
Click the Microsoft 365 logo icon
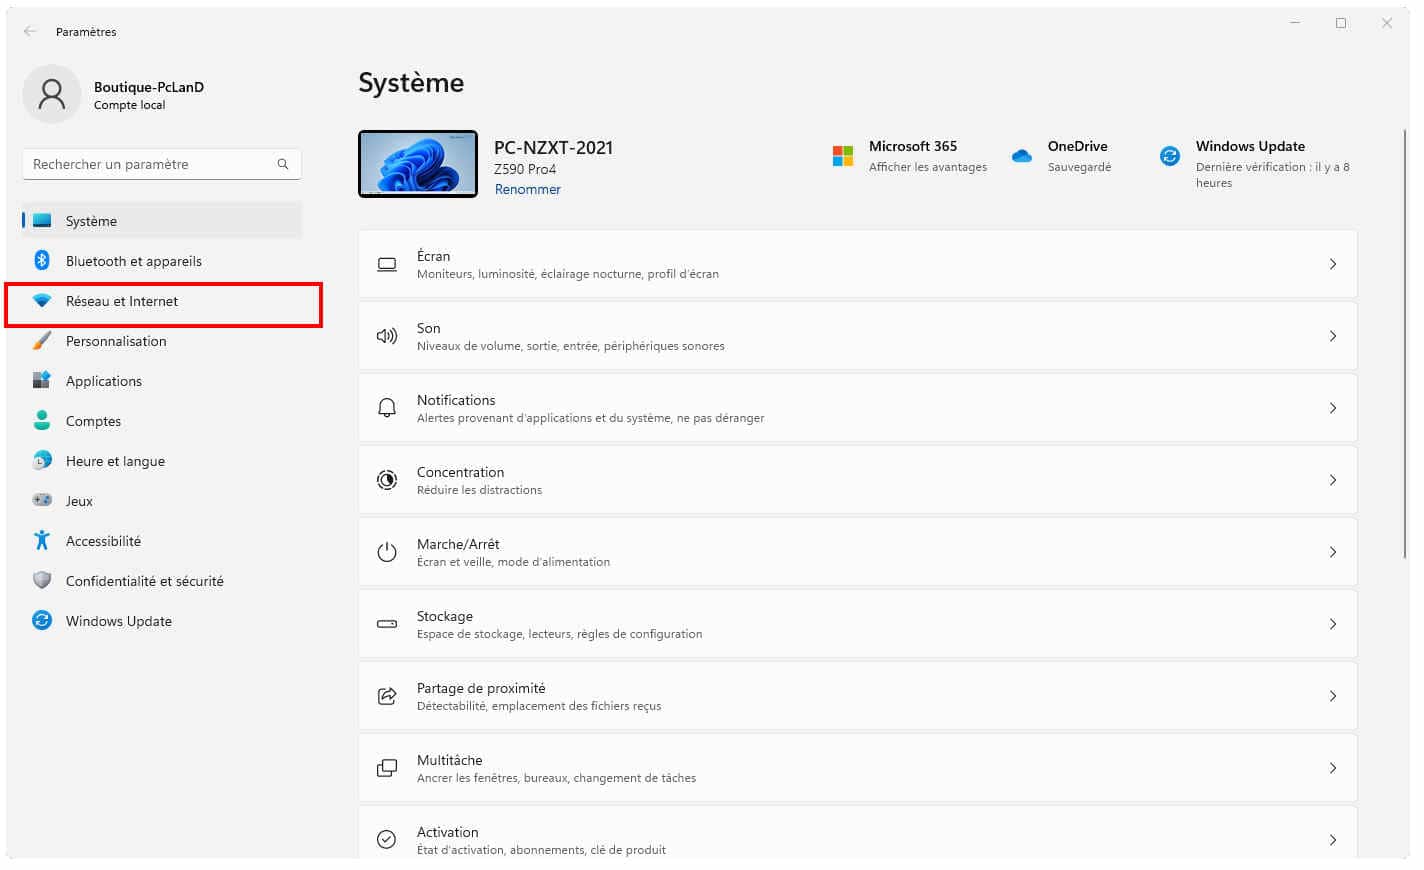pyautogui.click(x=843, y=156)
